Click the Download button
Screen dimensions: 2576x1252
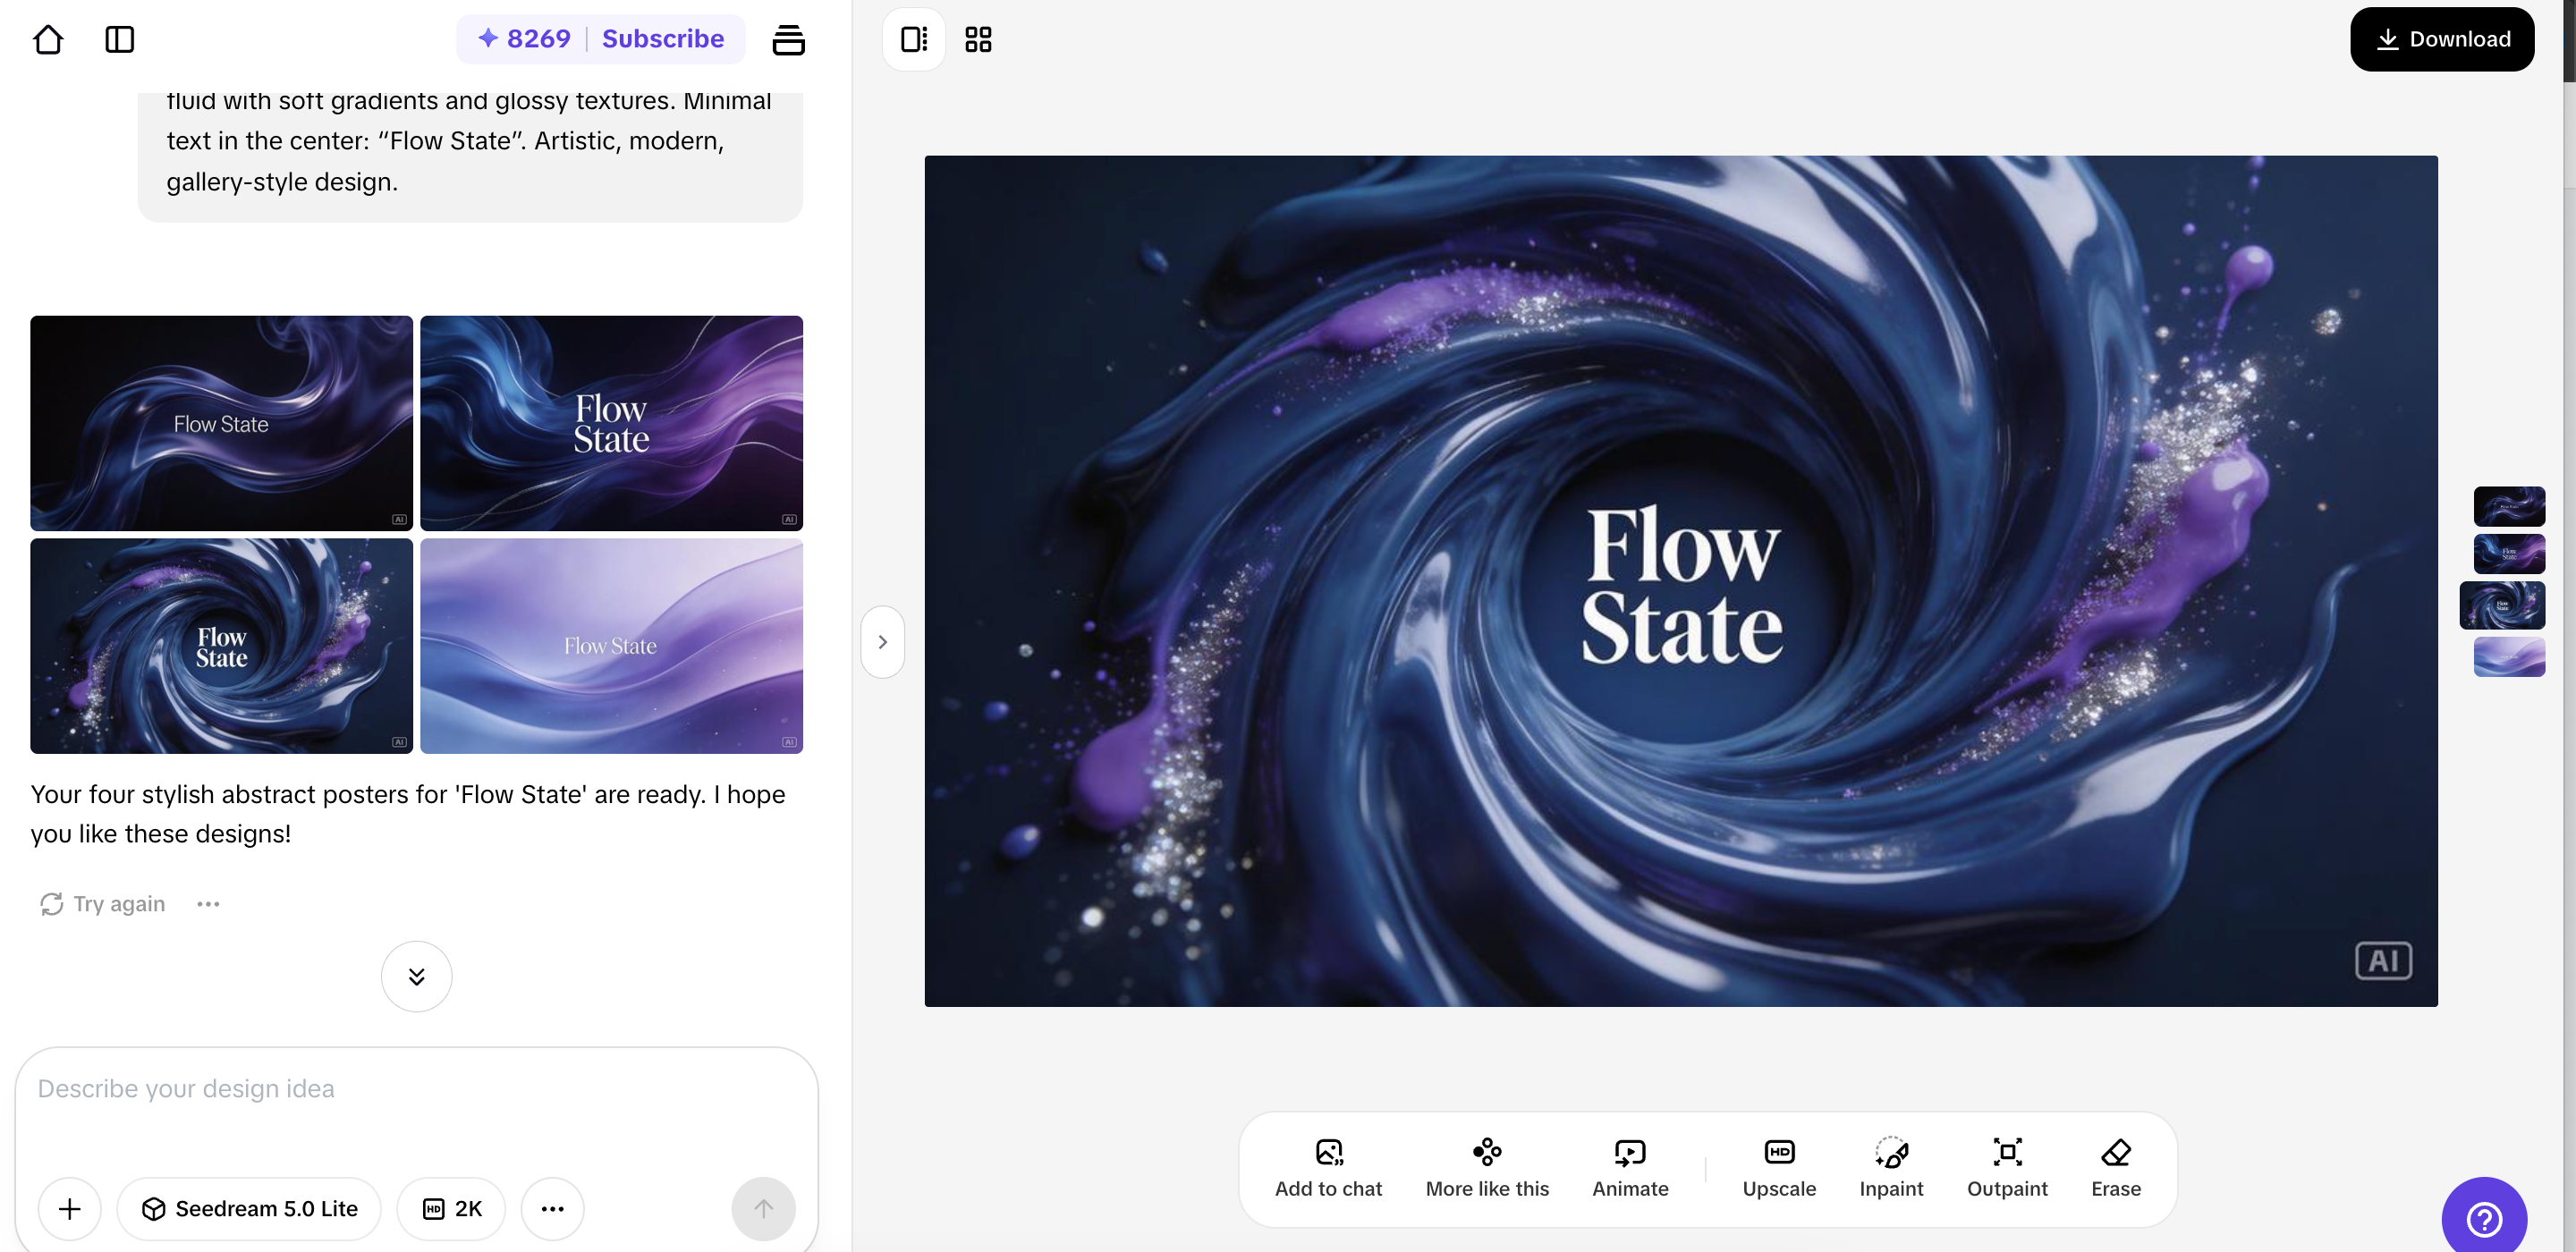coord(2441,39)
